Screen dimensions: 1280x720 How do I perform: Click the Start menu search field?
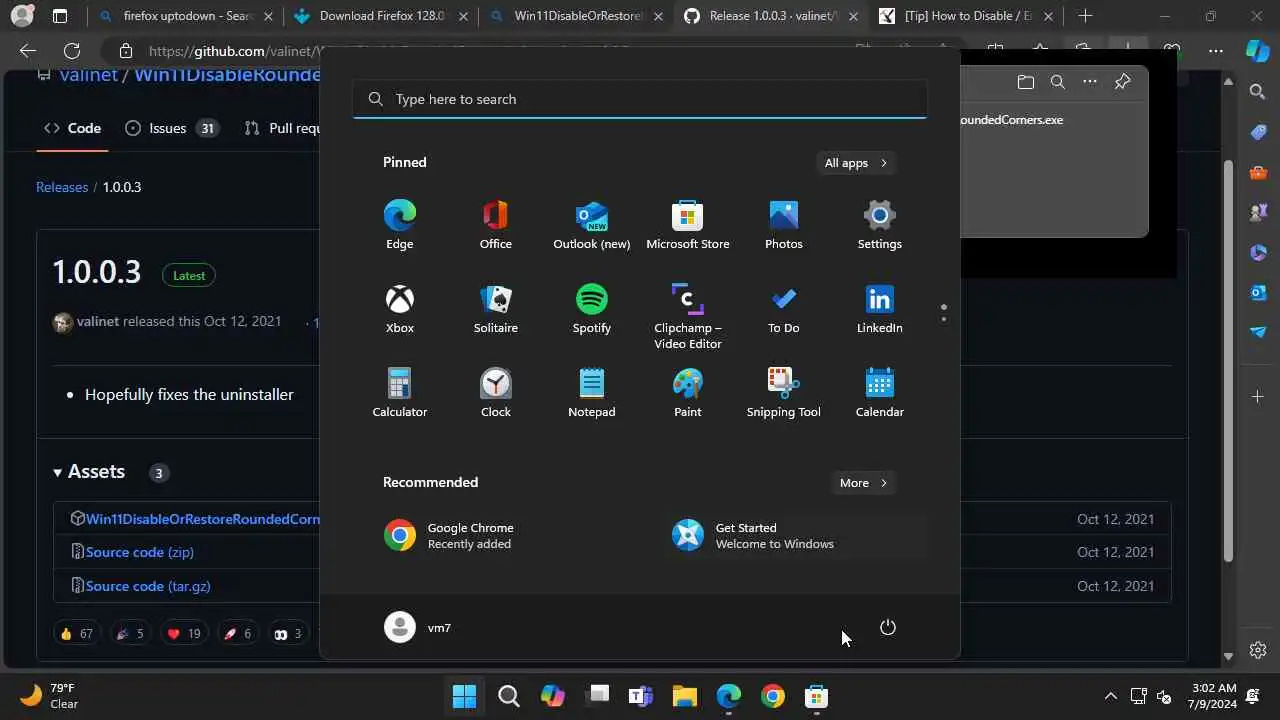pos(640,99)
